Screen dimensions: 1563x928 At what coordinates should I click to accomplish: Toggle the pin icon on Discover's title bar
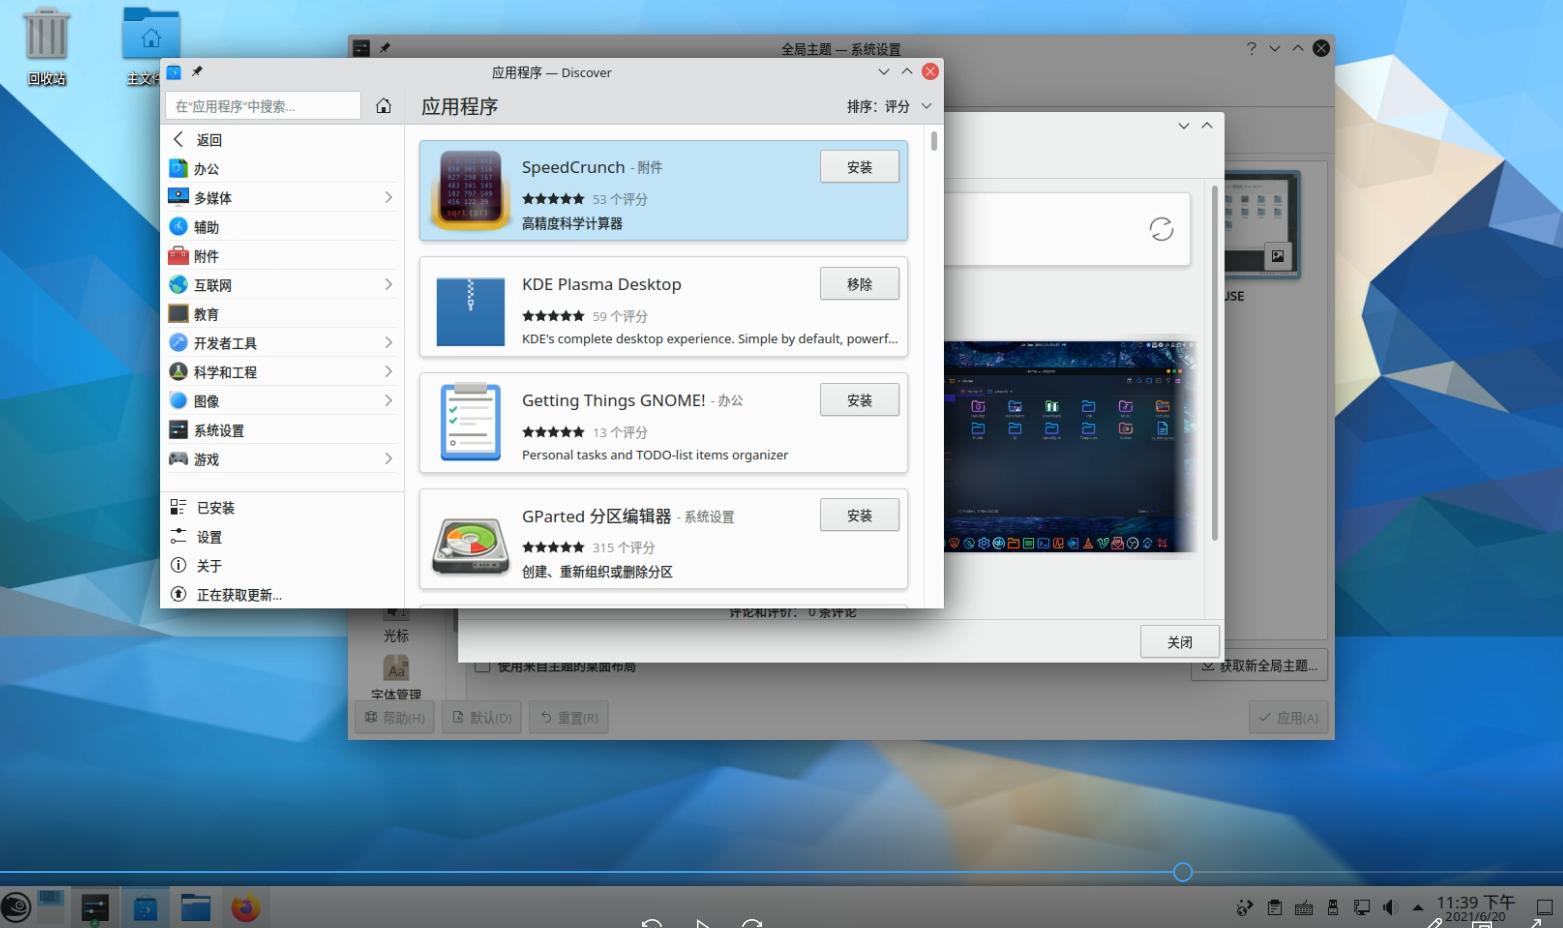197,71
